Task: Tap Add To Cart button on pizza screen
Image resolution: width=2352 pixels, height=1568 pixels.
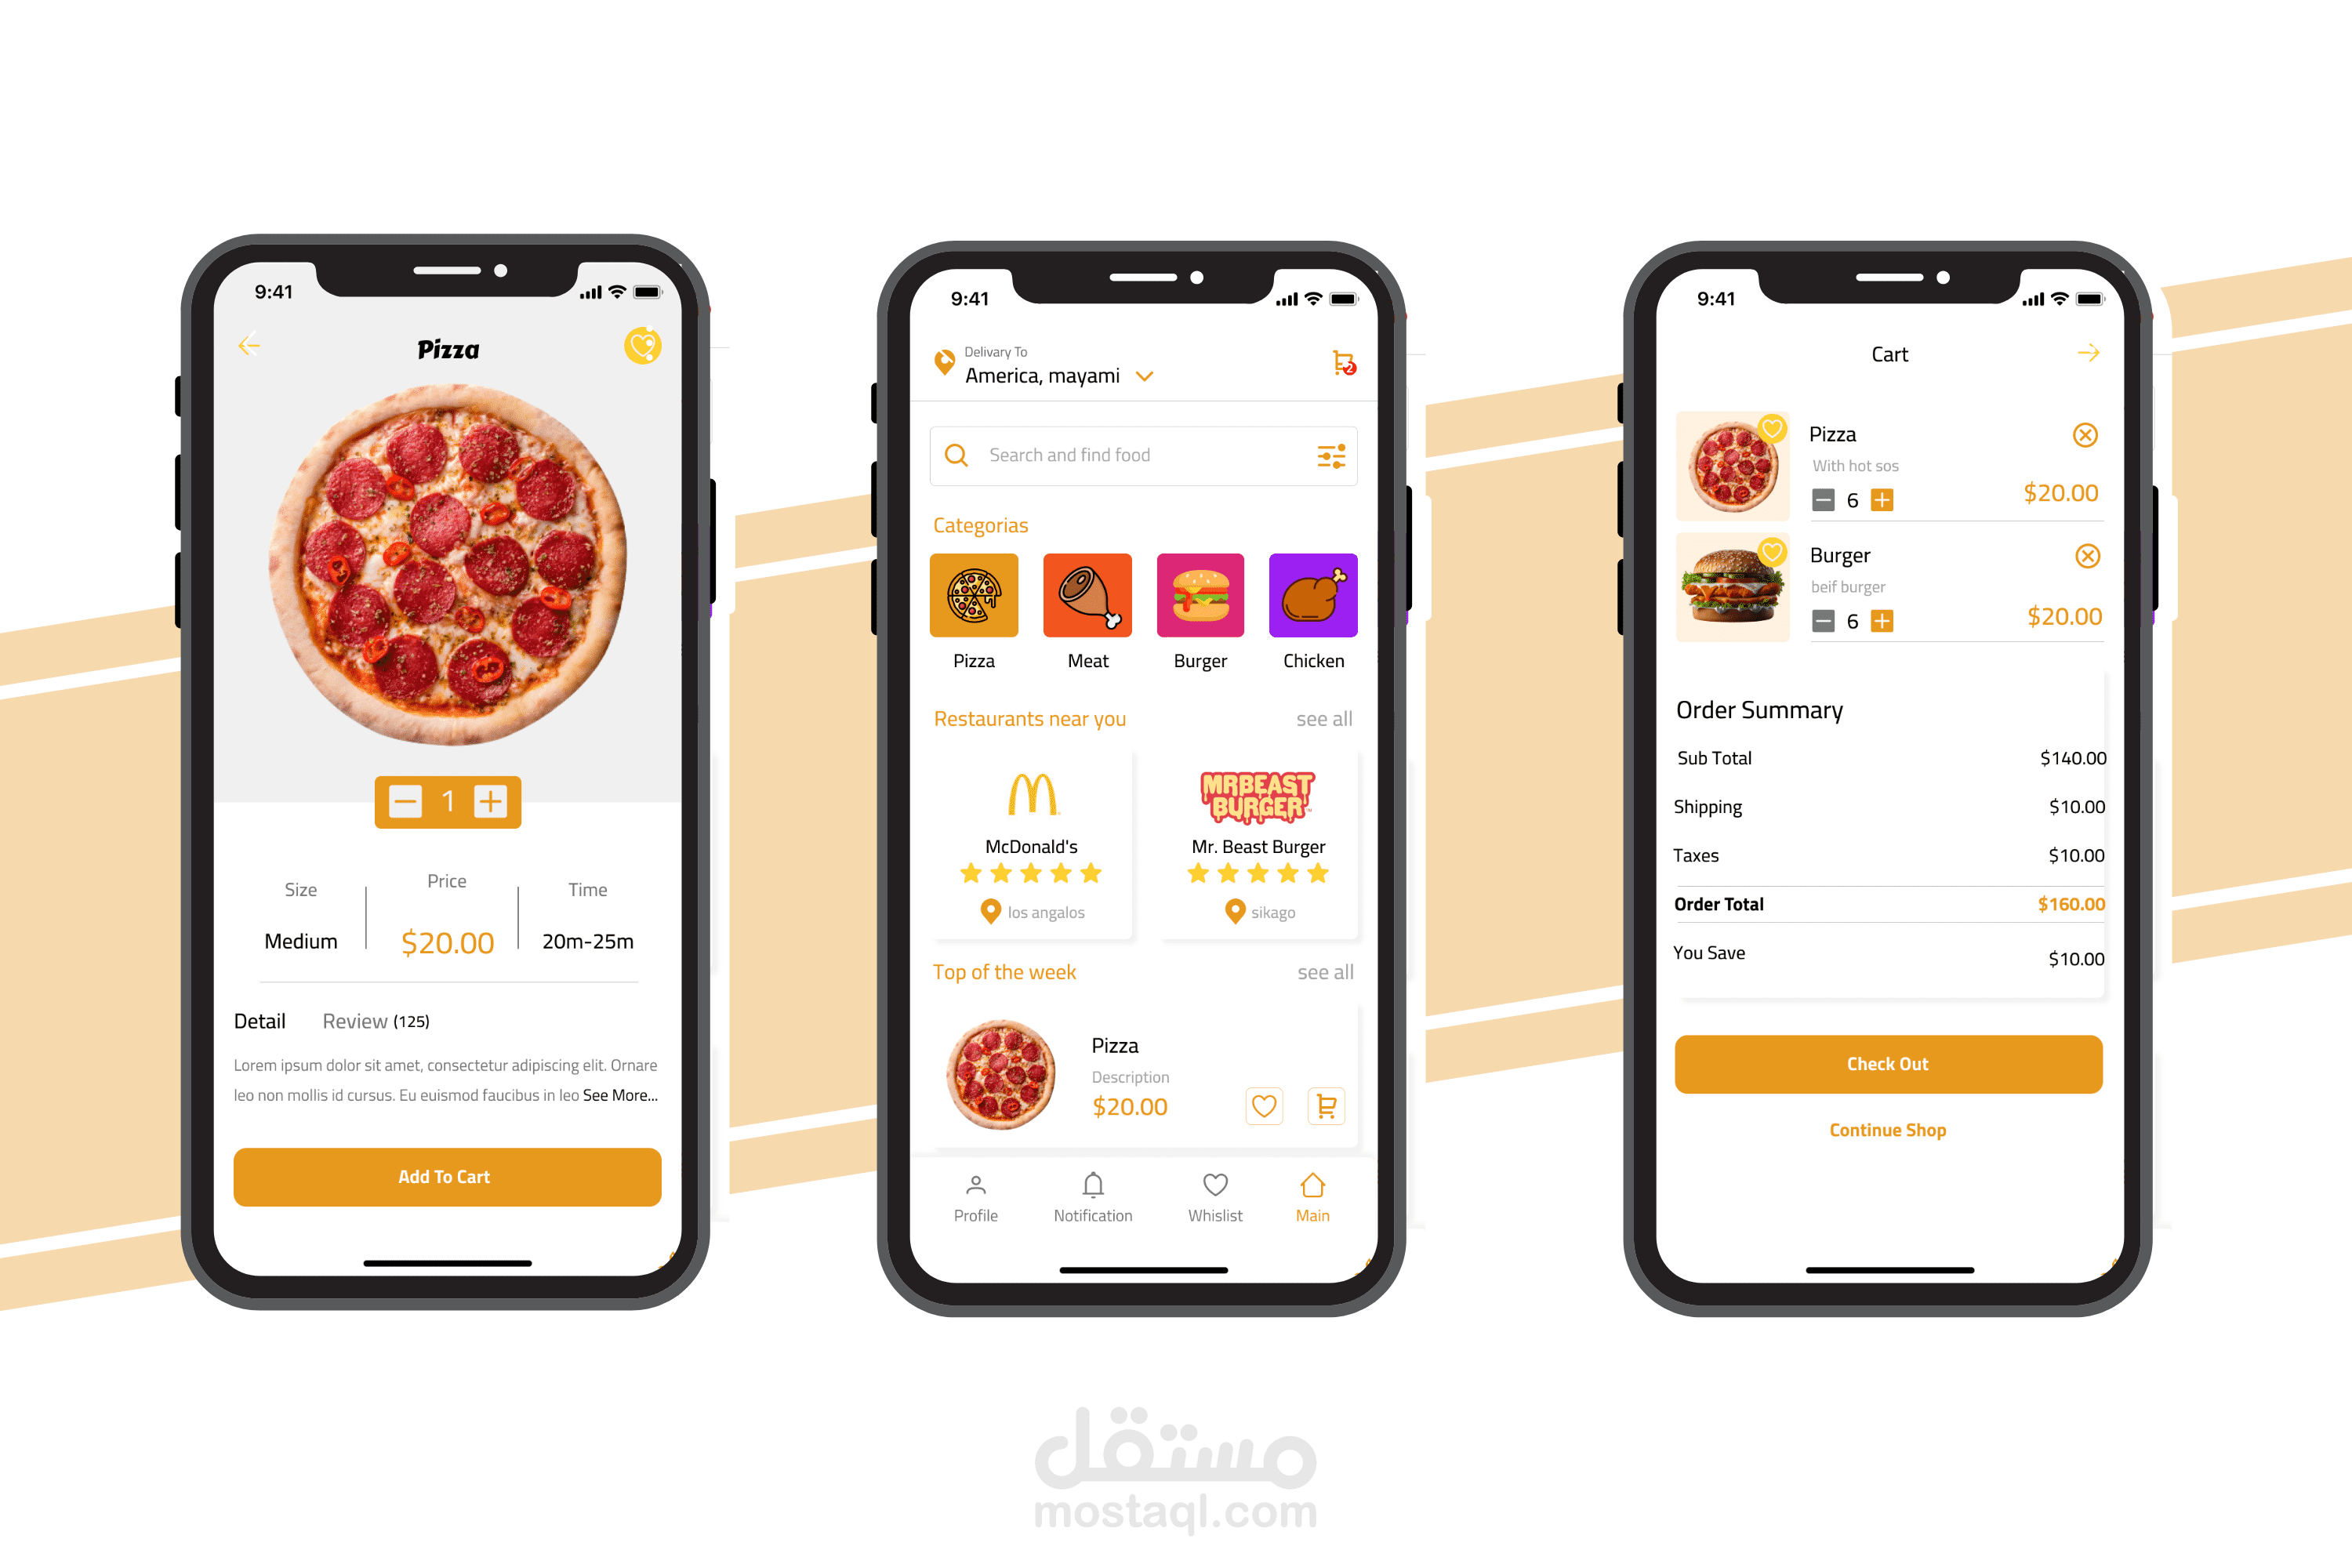Action: pyautogui.click(x=443, y=1176)
